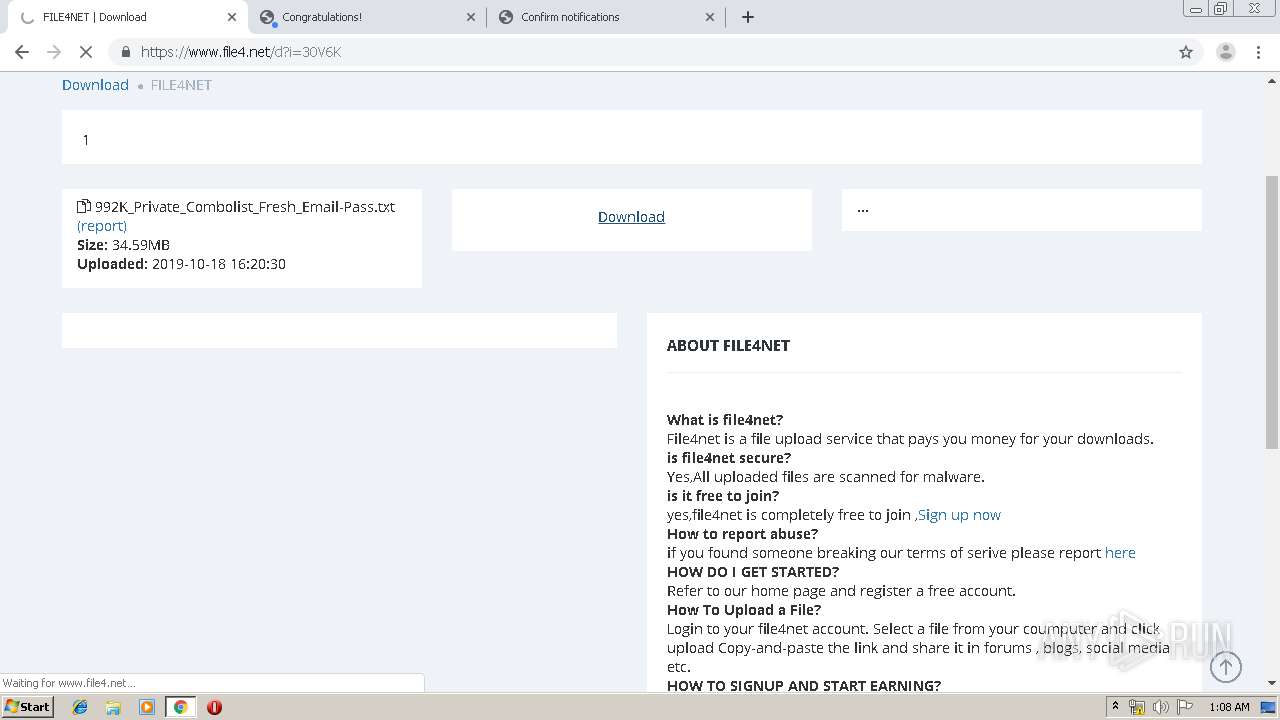
Task: Click the FILE4NET breadcrumb text
Action: 181,85
